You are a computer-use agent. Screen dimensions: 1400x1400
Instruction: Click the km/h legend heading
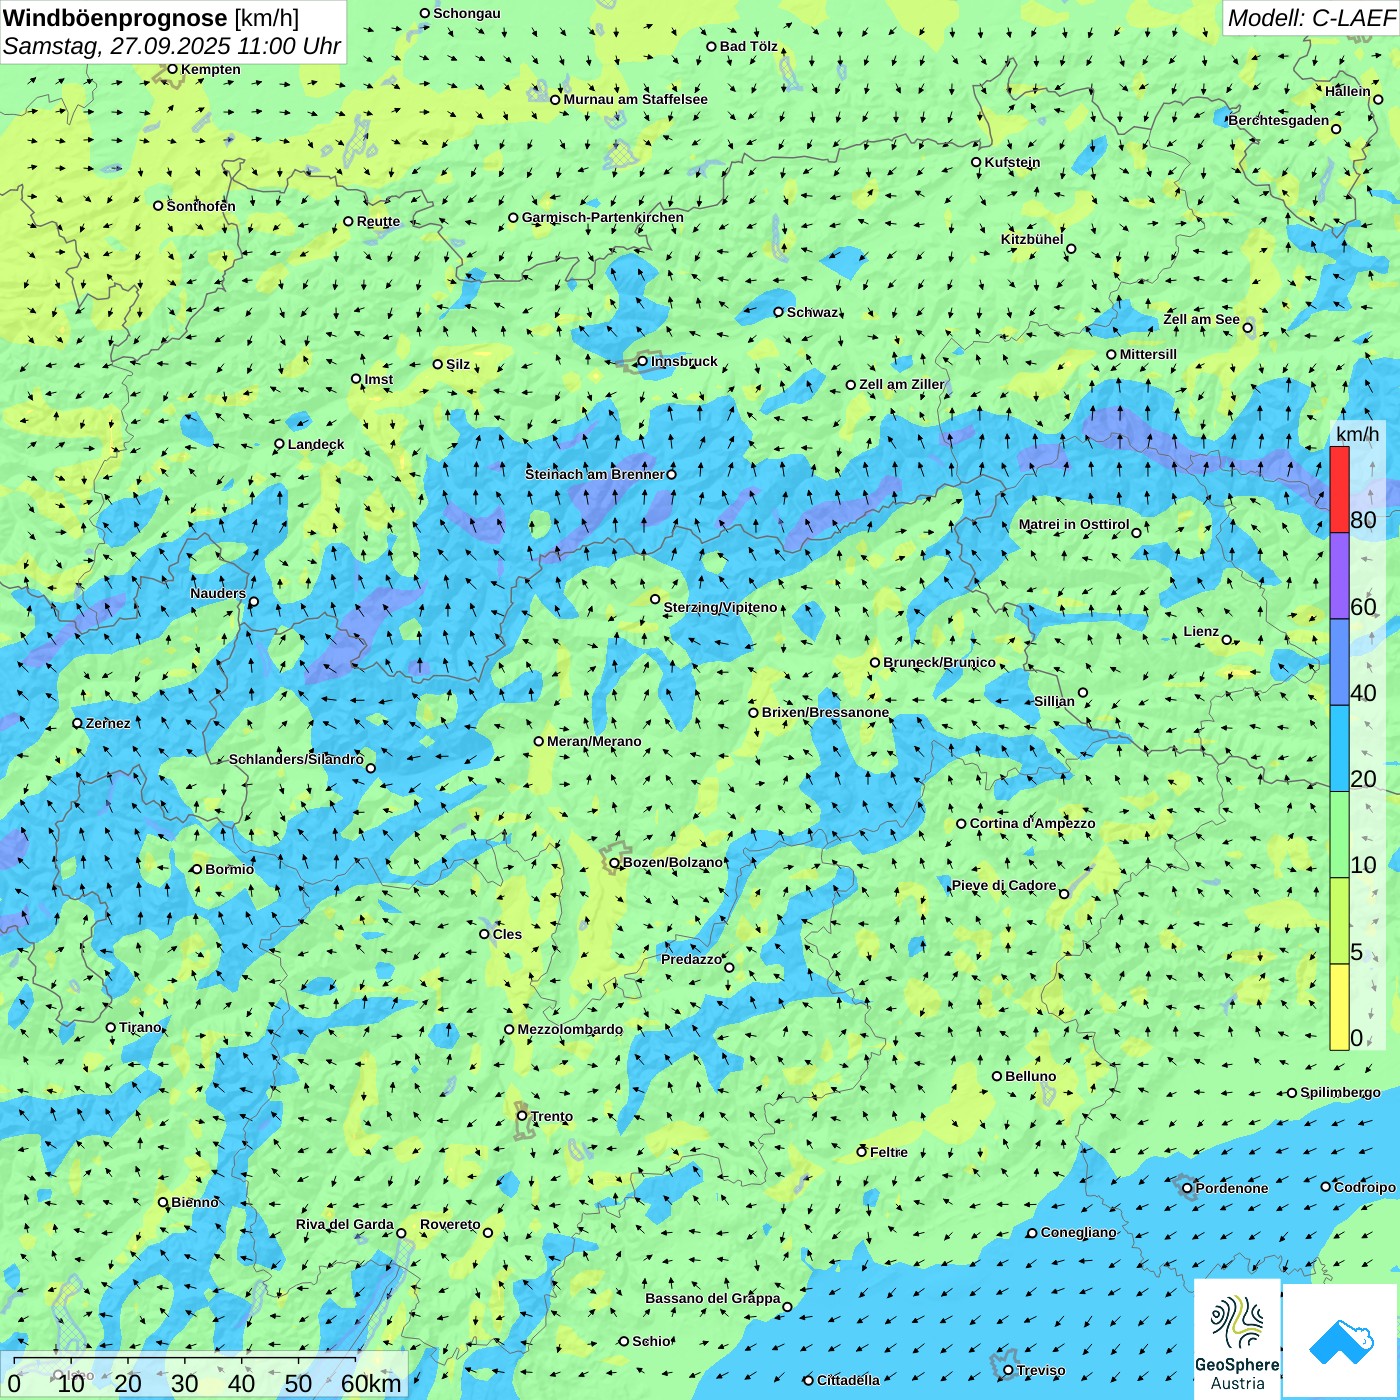coord(1358,434)
